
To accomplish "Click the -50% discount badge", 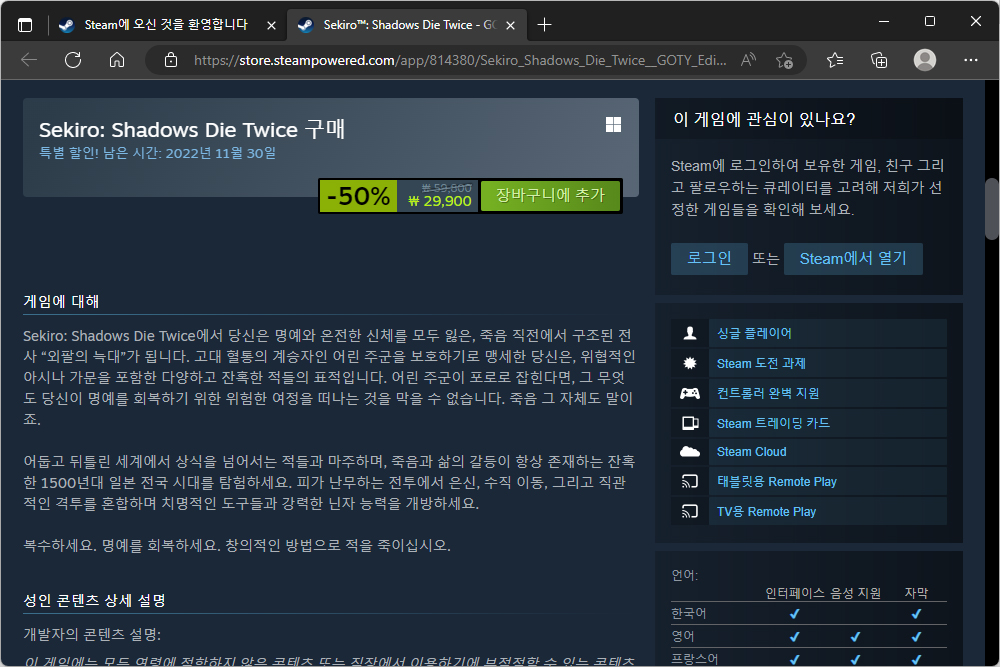I will [358, 196].
